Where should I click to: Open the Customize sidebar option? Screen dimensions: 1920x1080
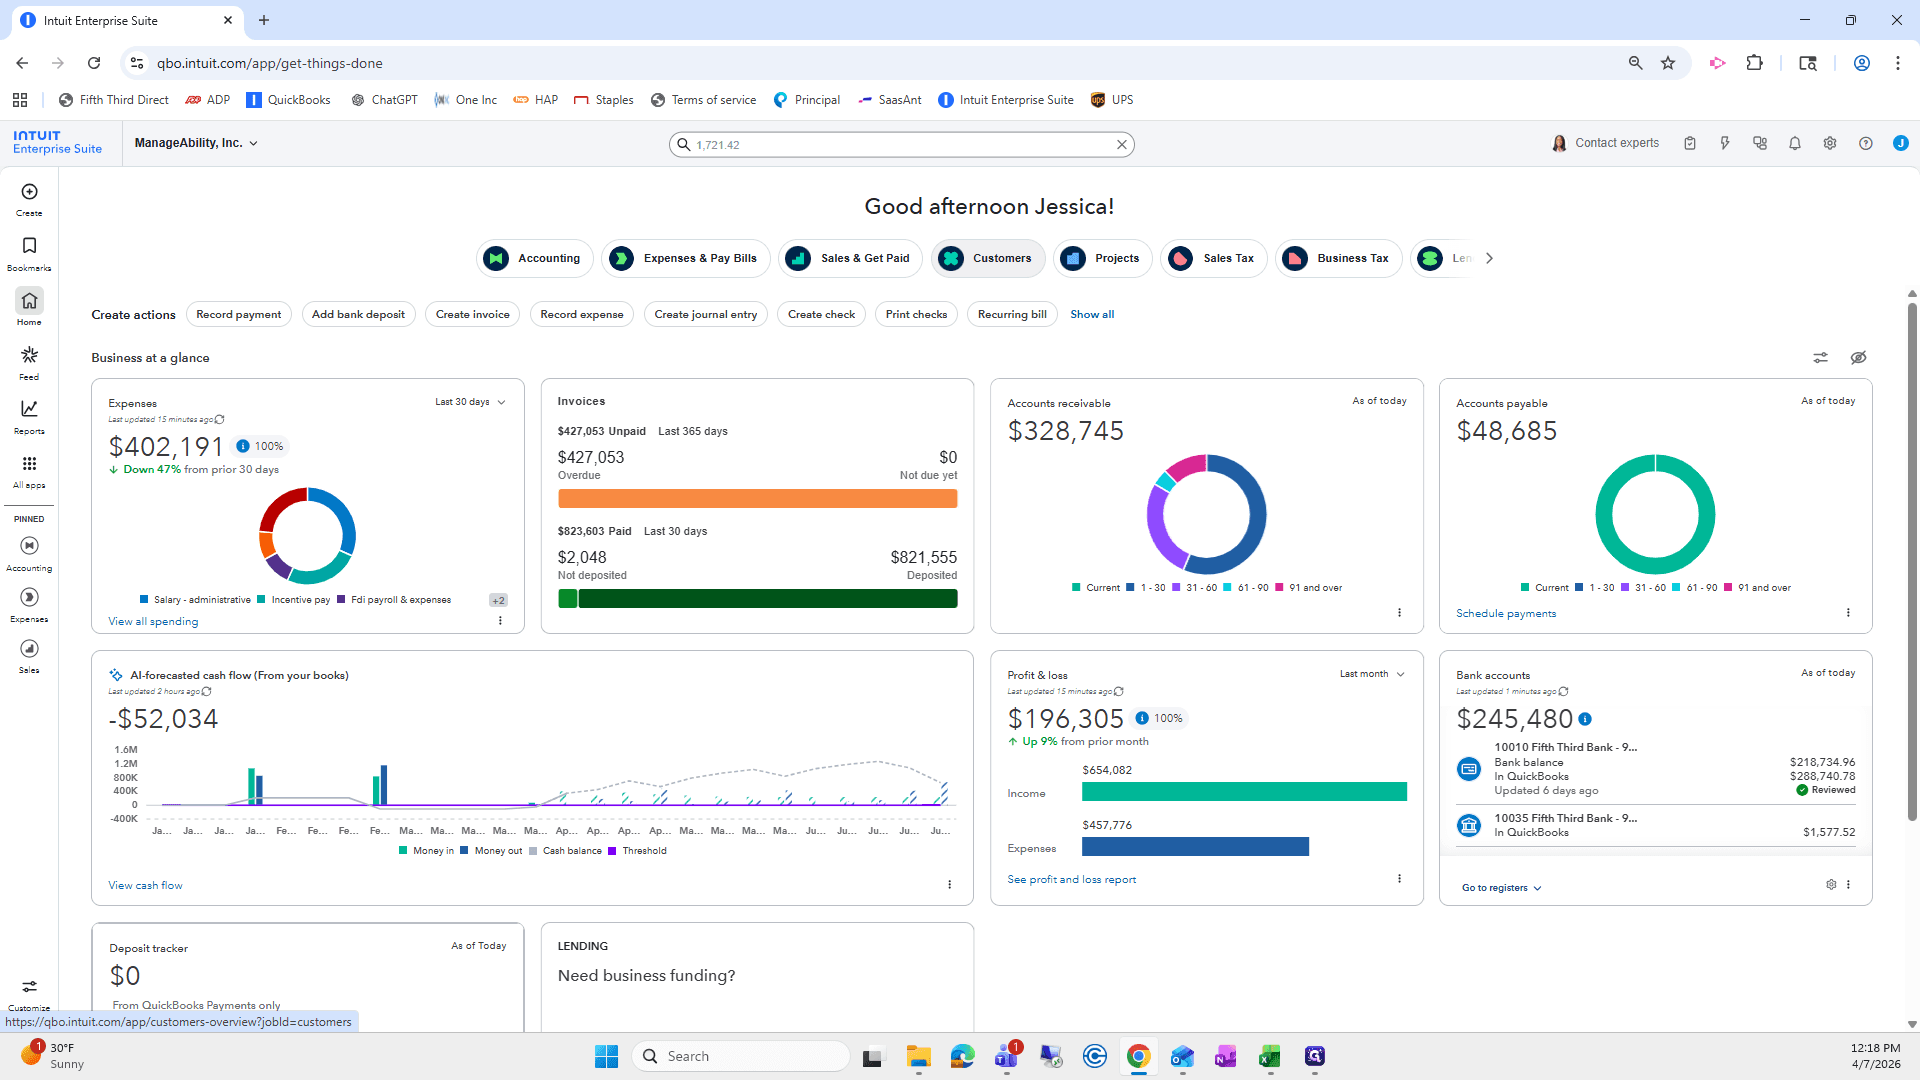(29, 994)
